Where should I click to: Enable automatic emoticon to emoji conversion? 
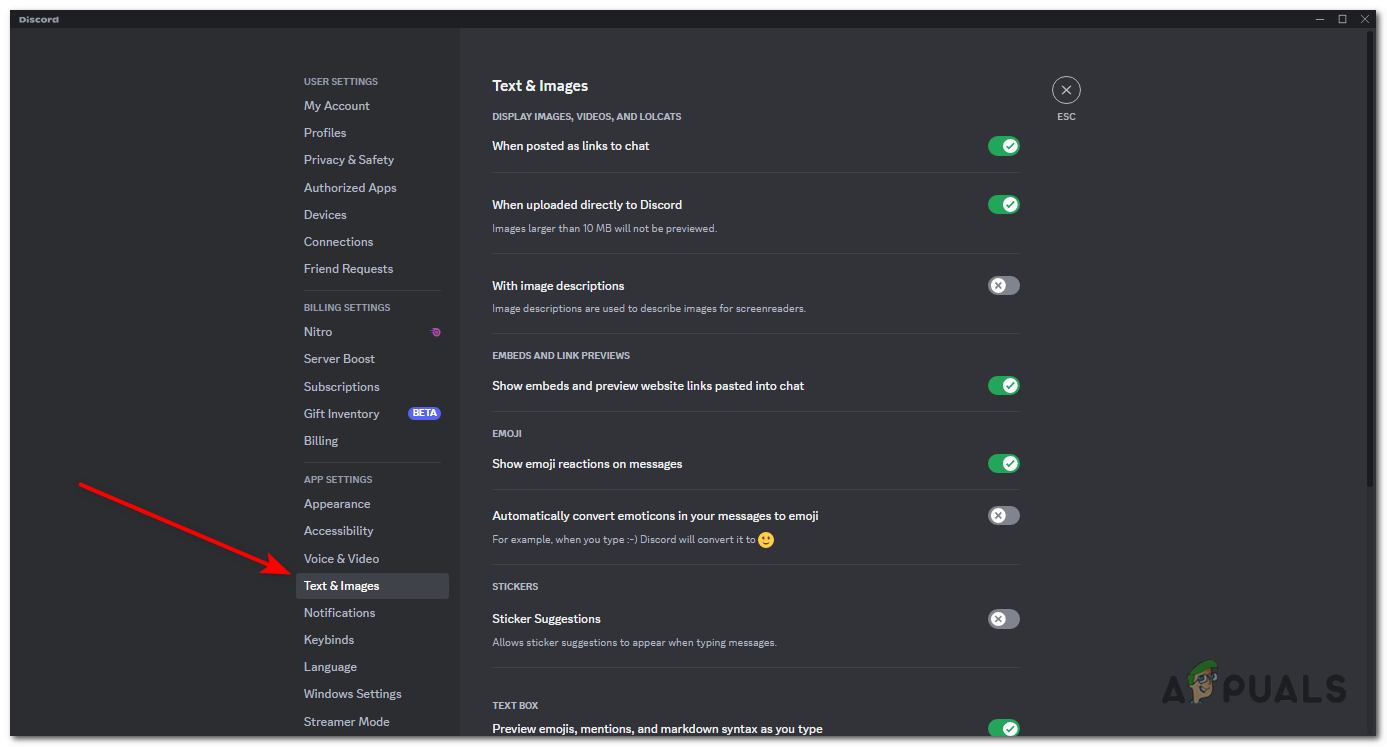tap(1003, 516)
